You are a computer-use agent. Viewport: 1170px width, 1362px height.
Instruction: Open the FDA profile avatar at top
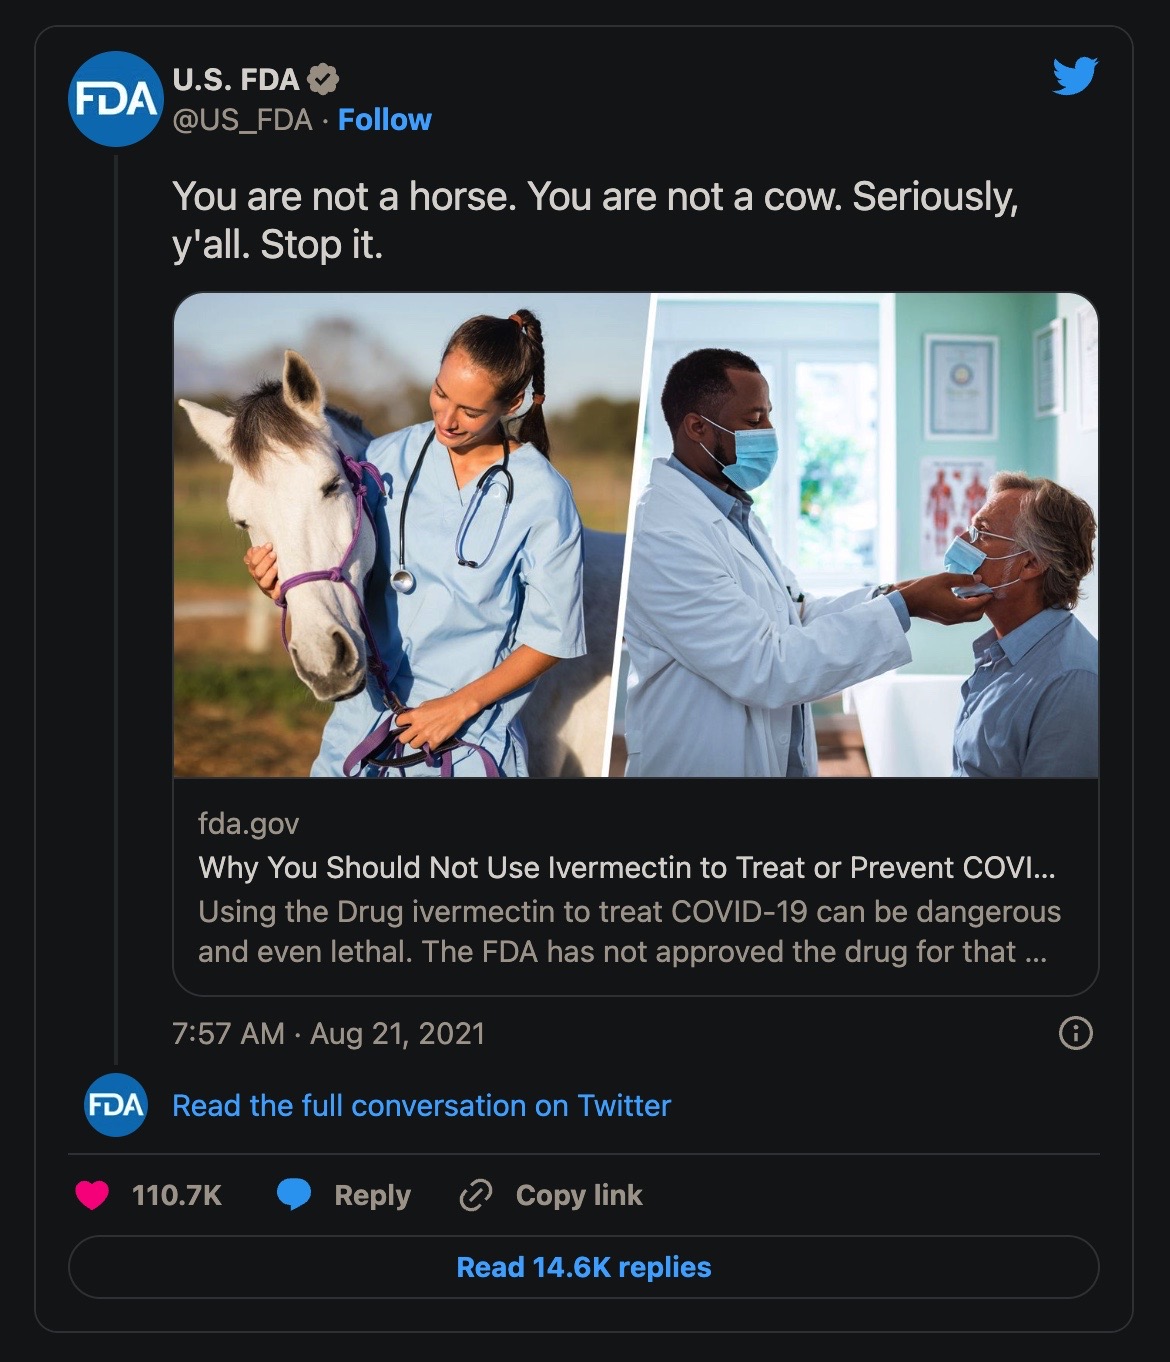(116, 98)
